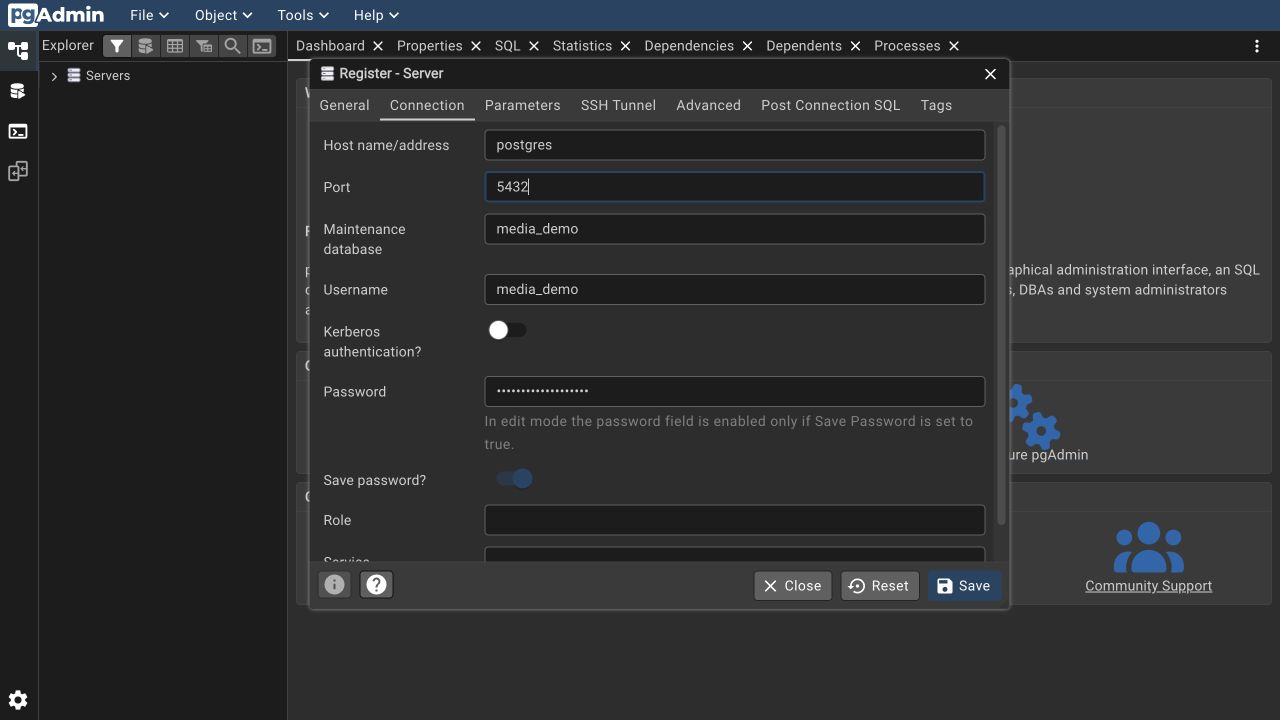Click the Role input field
This screenshot has height=720, width=1280.
point(735,520)
